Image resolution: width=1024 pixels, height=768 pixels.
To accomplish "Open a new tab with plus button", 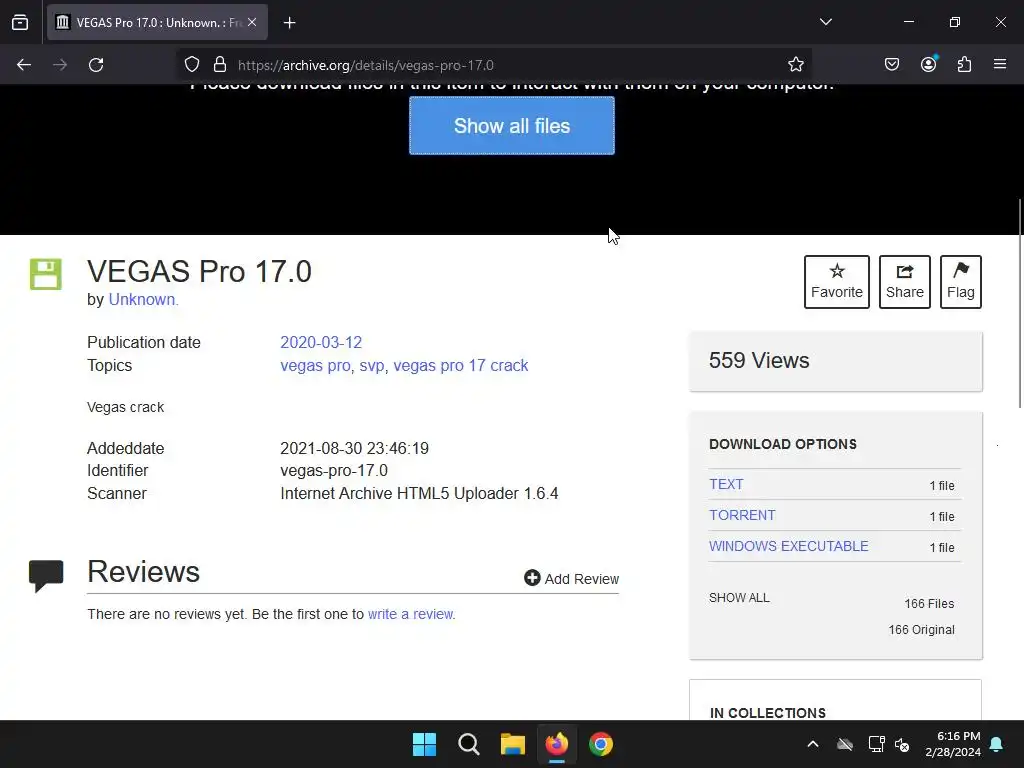I will click(290, 23).
